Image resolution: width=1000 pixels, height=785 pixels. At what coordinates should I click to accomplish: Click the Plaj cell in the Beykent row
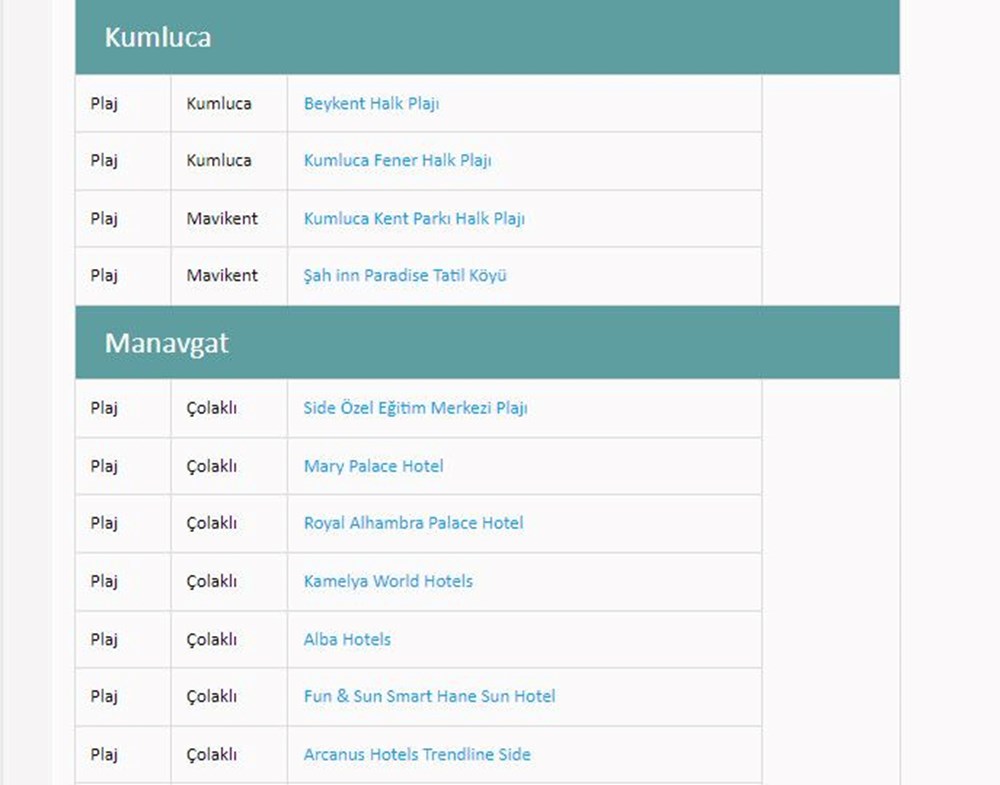[104, 104]
